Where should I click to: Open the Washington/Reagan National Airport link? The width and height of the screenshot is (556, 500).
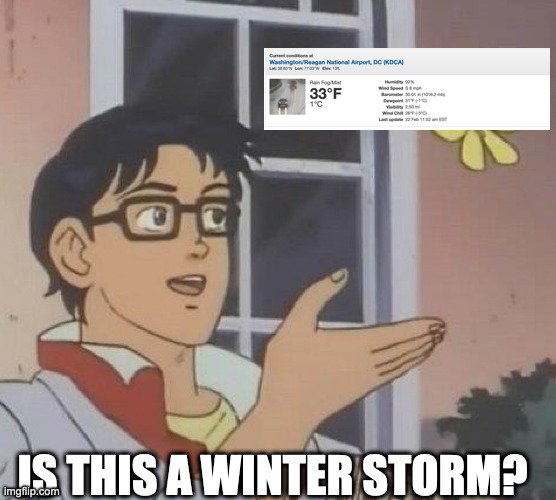[336, 62]
